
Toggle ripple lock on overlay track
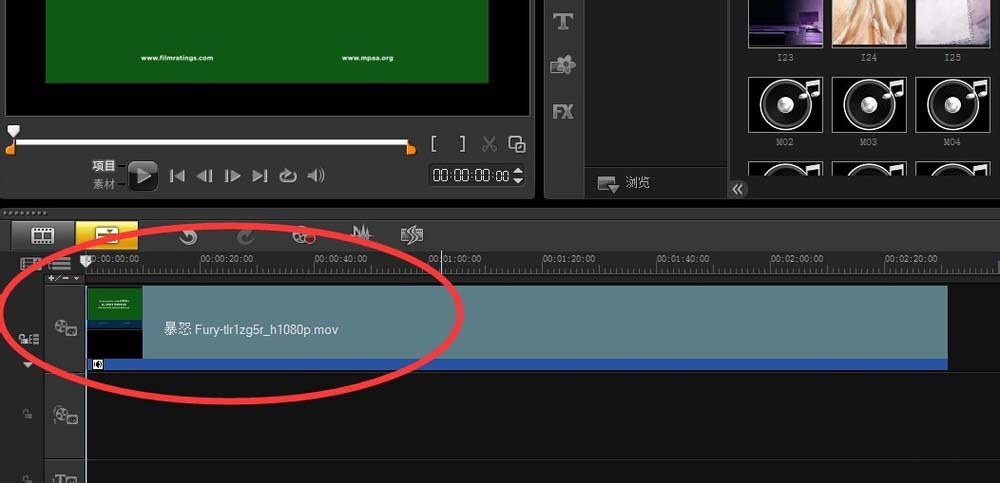(27, 414)
